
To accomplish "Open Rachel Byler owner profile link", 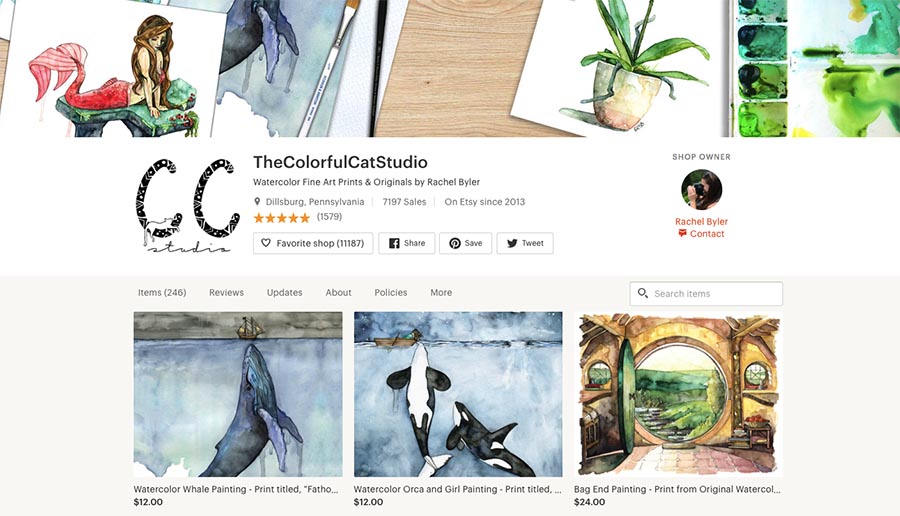I will 701,221.
